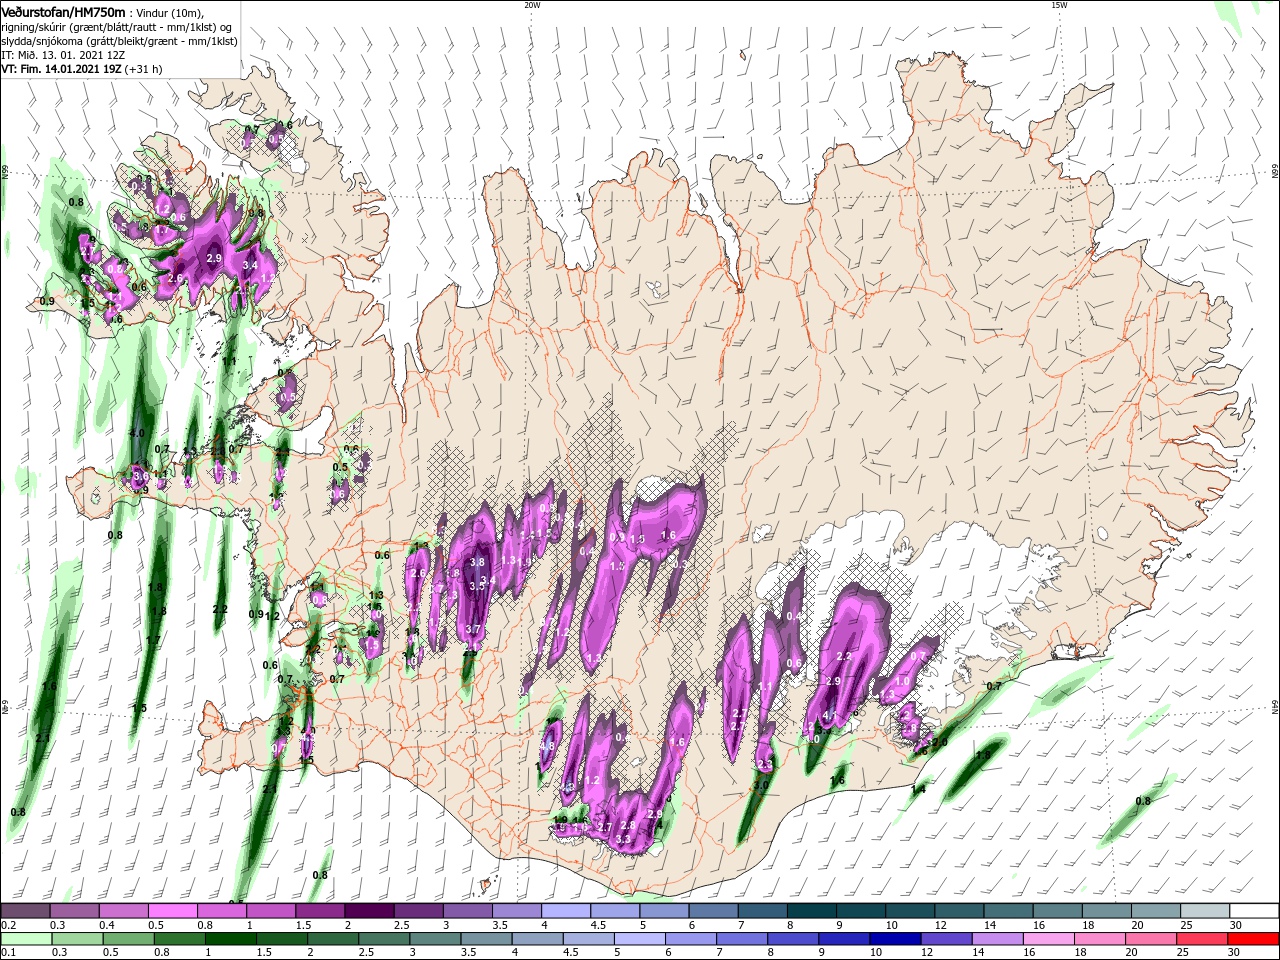
Task: Pick the palest green 0.1 swatch on lower rain scale
Action: [27, 939]
